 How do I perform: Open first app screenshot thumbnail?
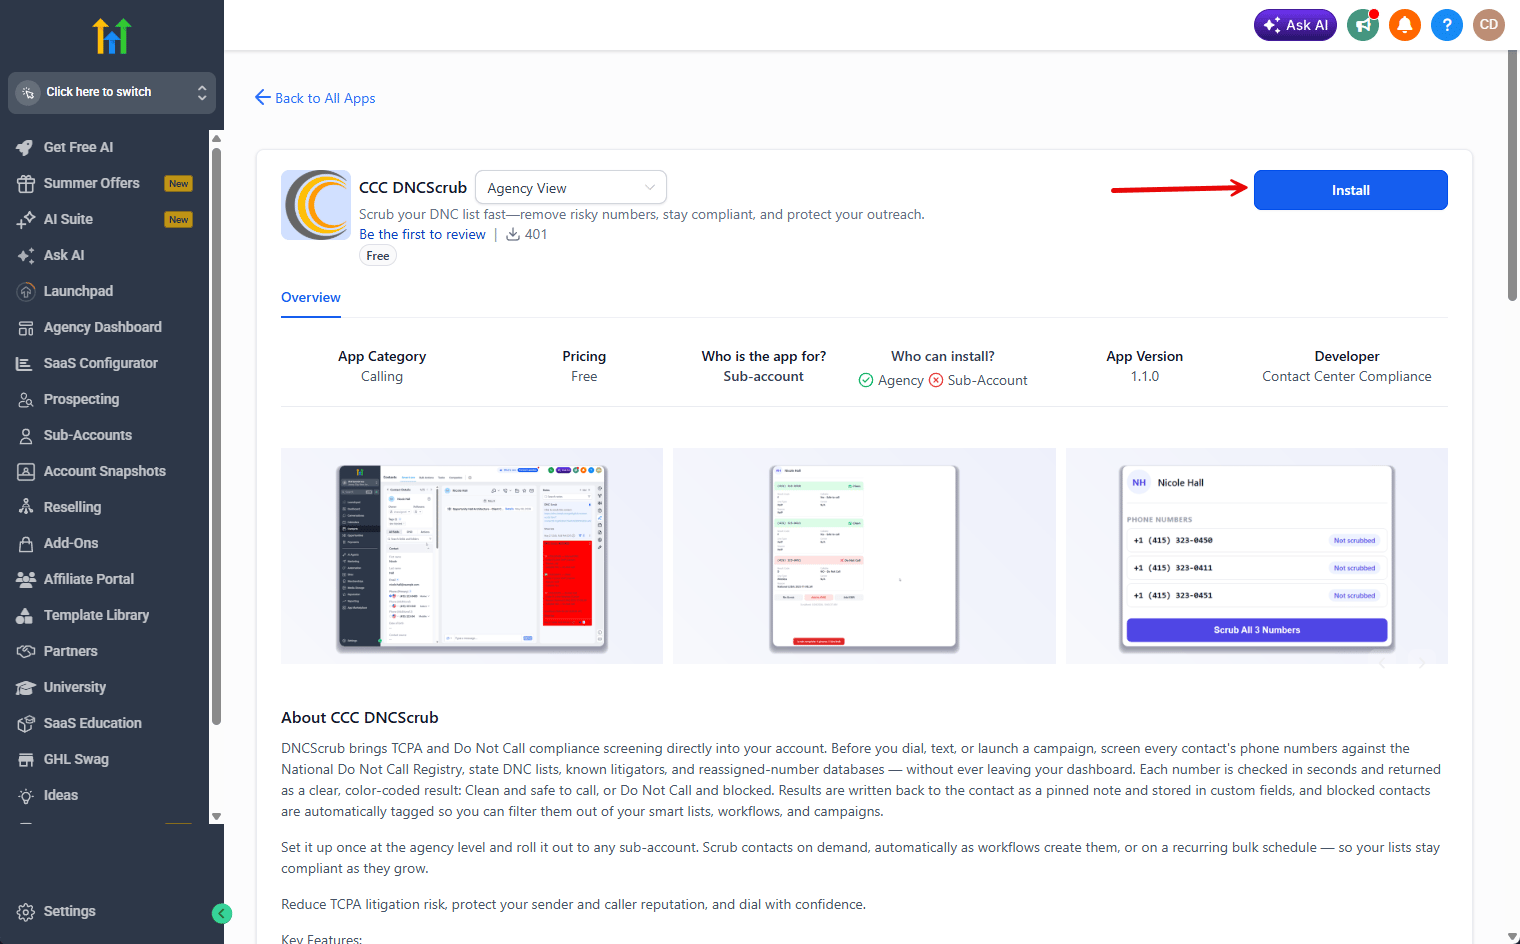[x=472, y=556]
